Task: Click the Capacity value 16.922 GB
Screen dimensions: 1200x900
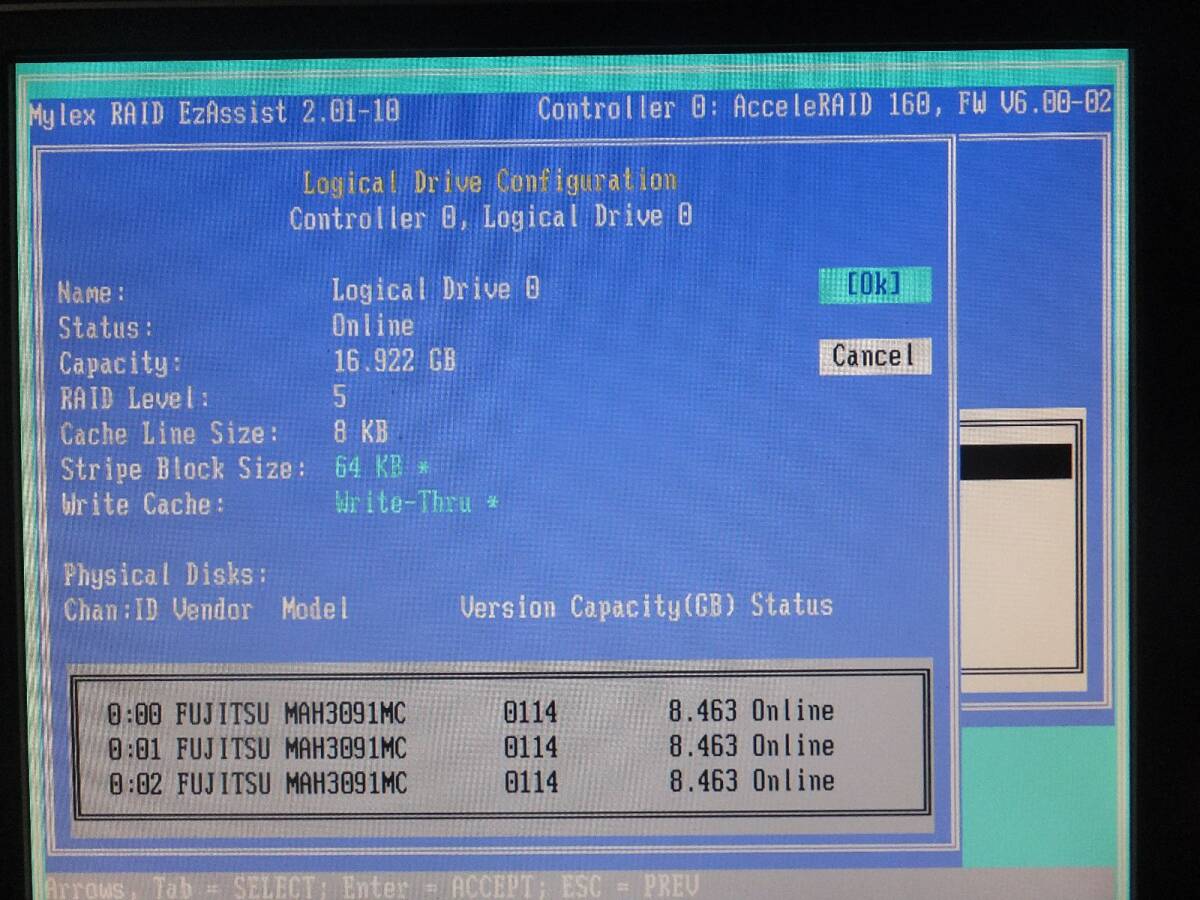Action: tap(394, 361)
